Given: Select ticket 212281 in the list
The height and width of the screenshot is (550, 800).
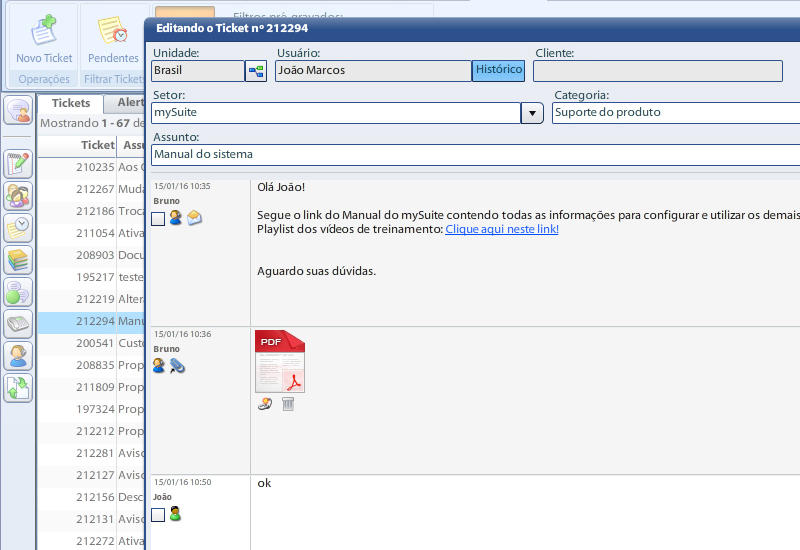Looking at the screenshot, I should point(92,453).
